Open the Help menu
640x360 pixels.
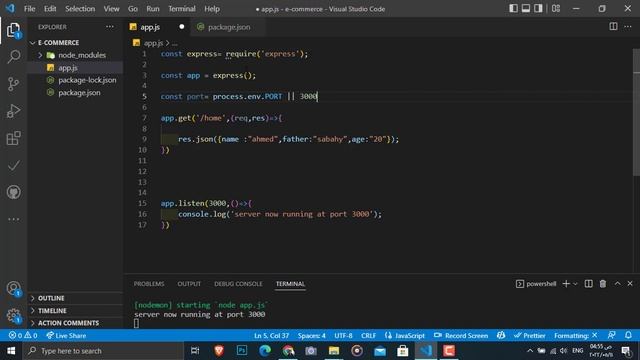[212, 9]
